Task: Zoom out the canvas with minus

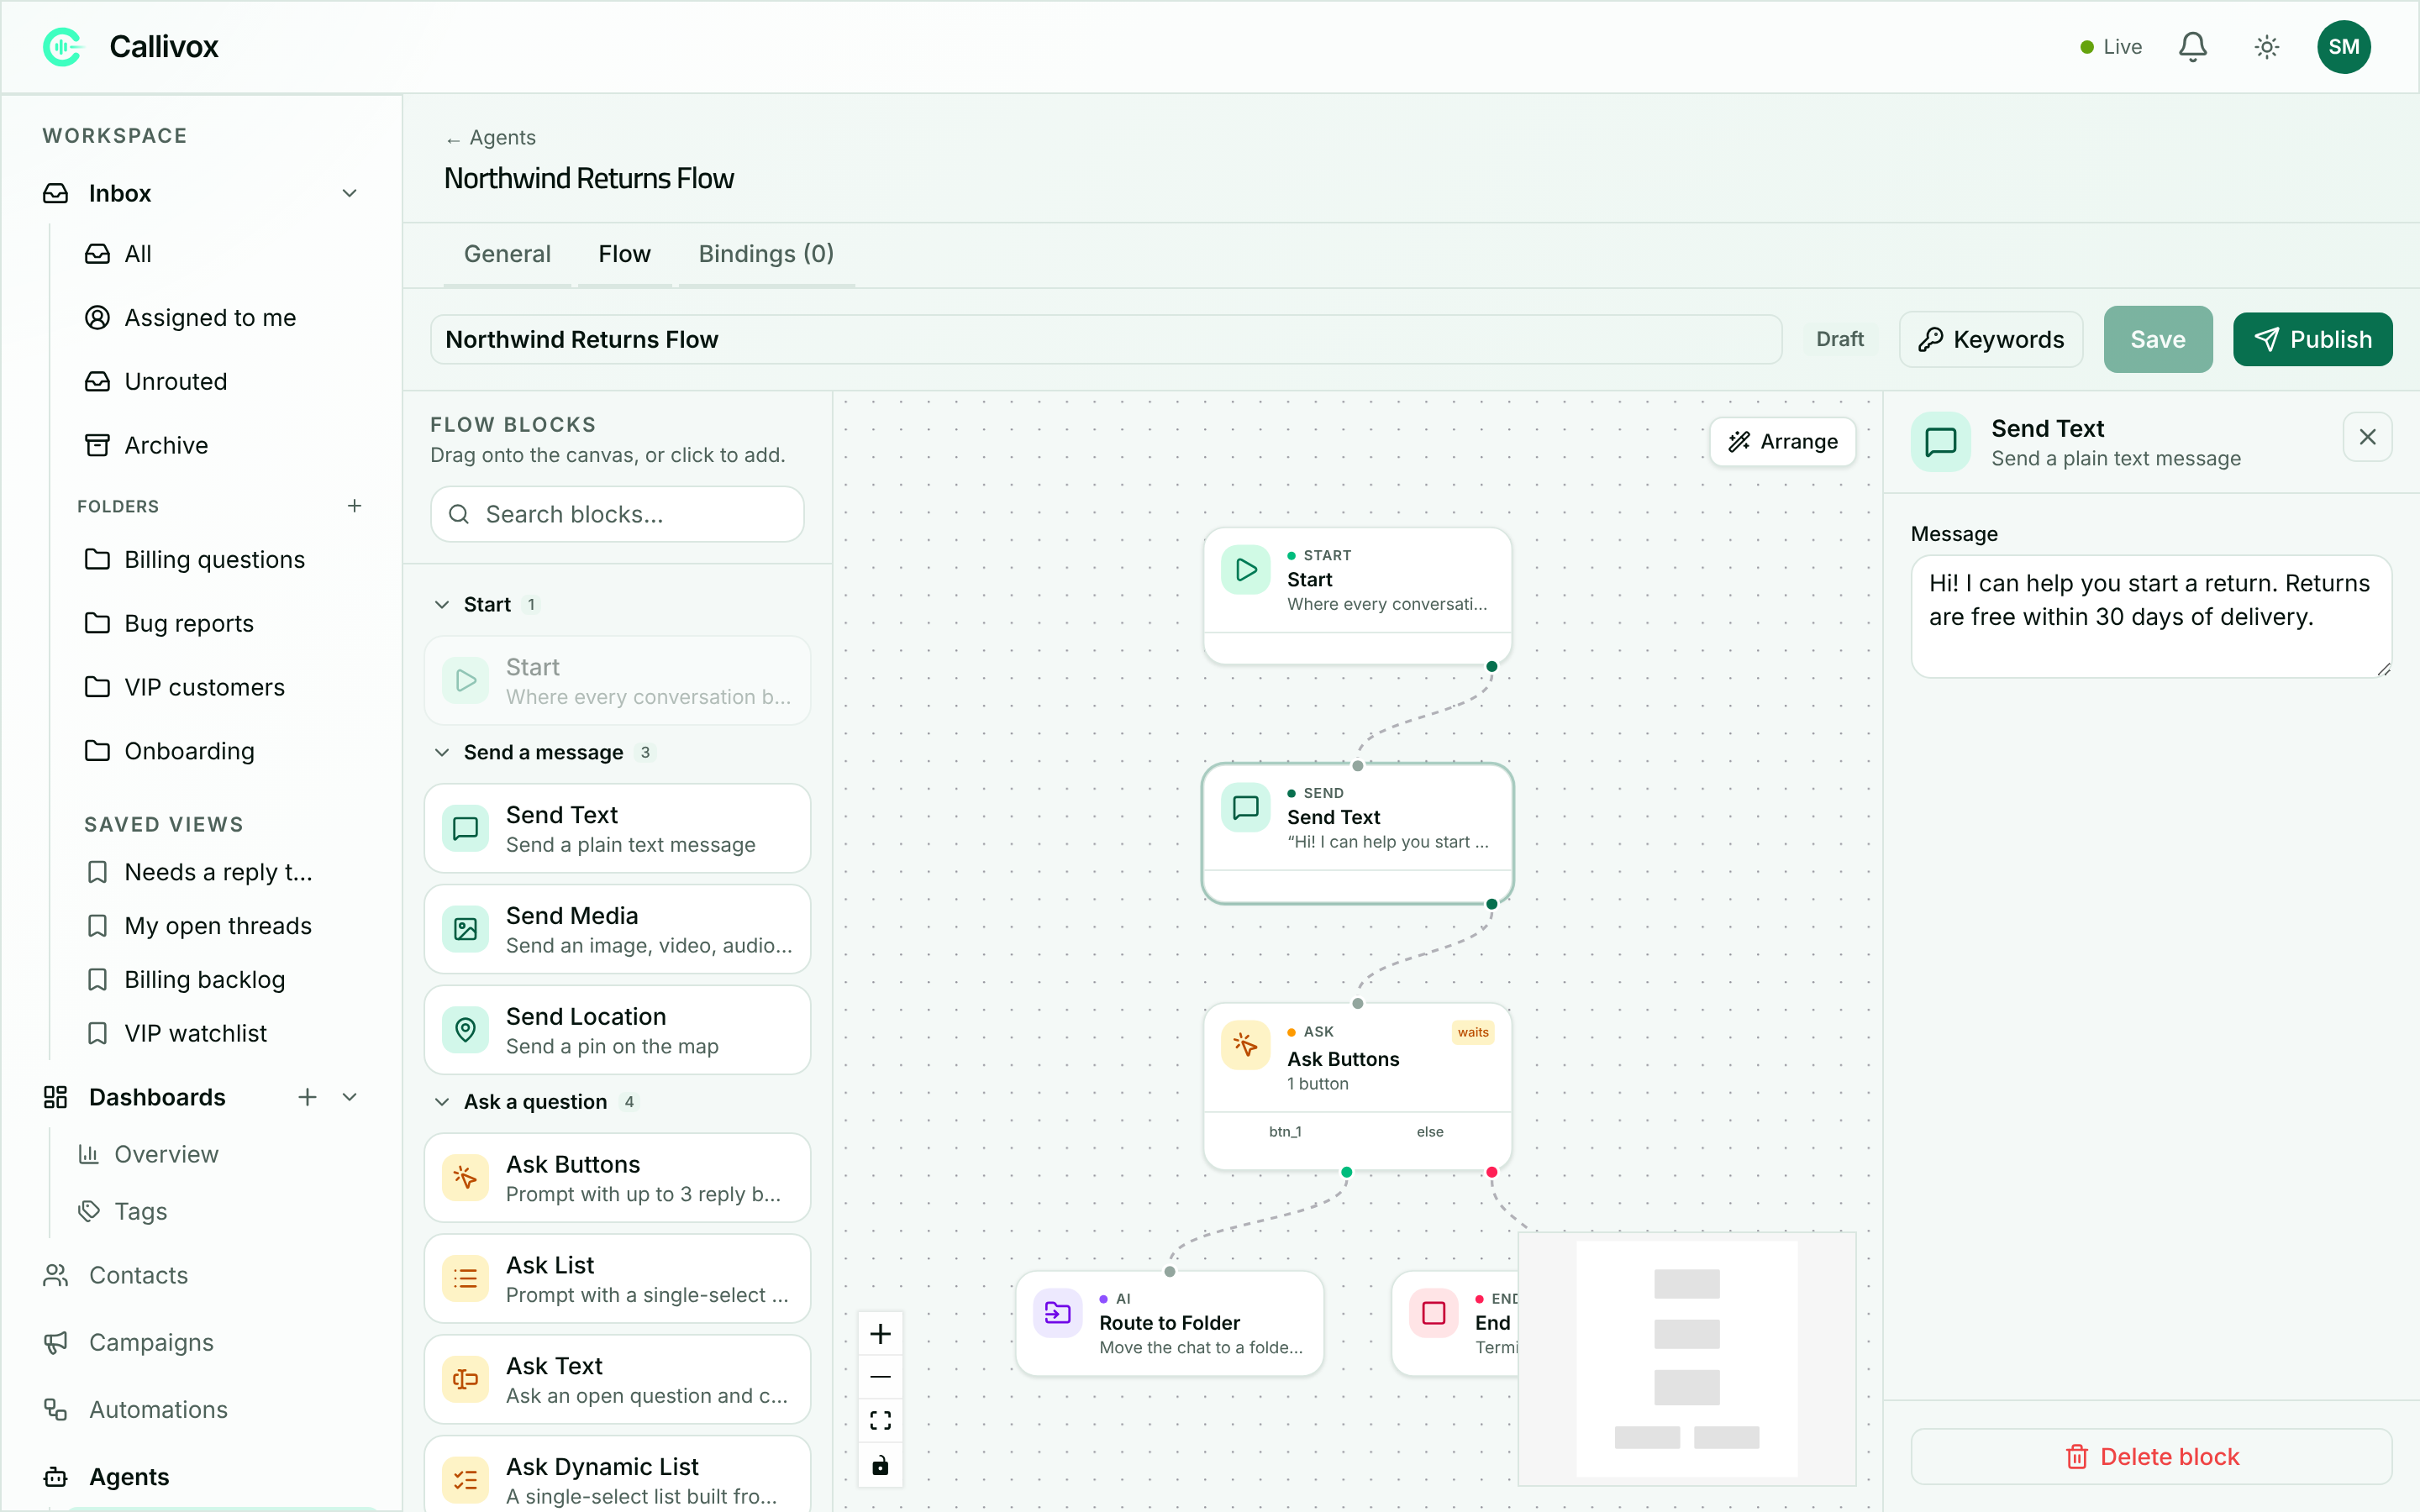Action: coord(880,1378)
